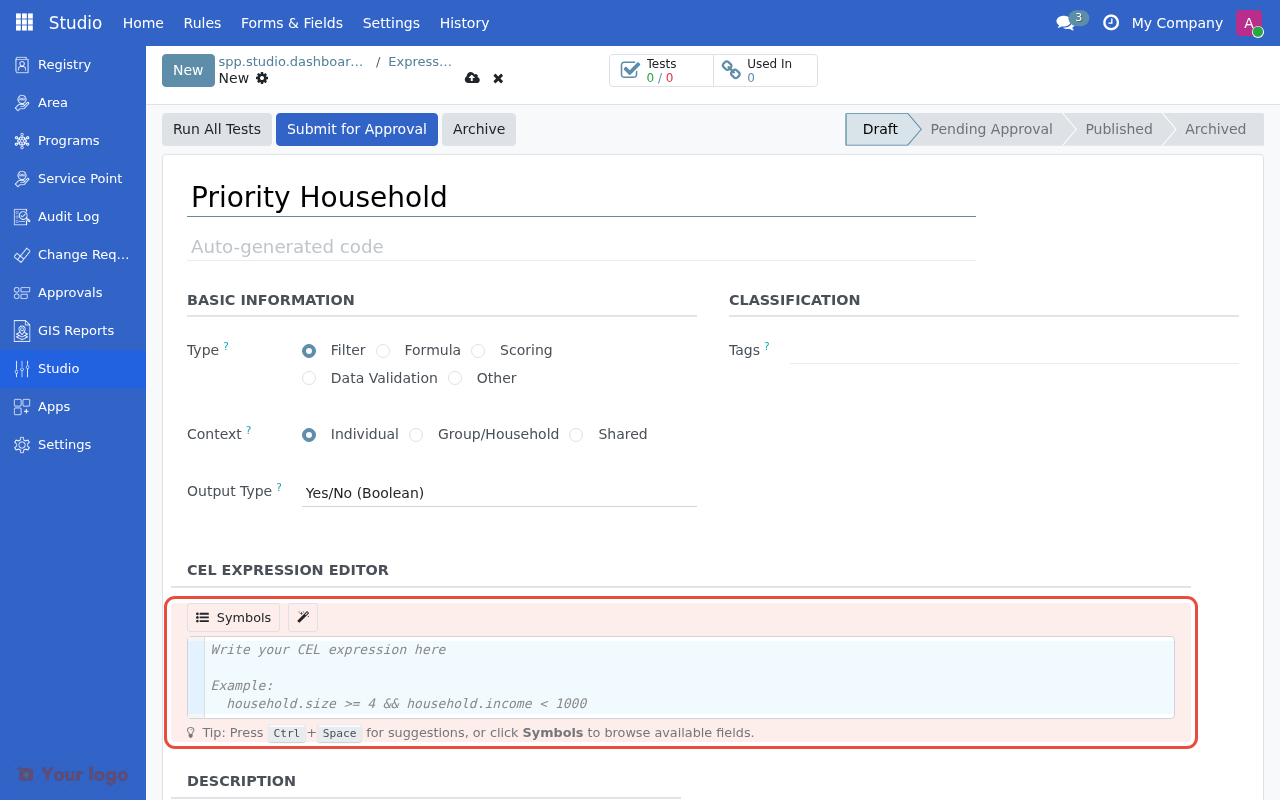
Task: Open the chat messages icon
Action: (x=1065, y=23)
